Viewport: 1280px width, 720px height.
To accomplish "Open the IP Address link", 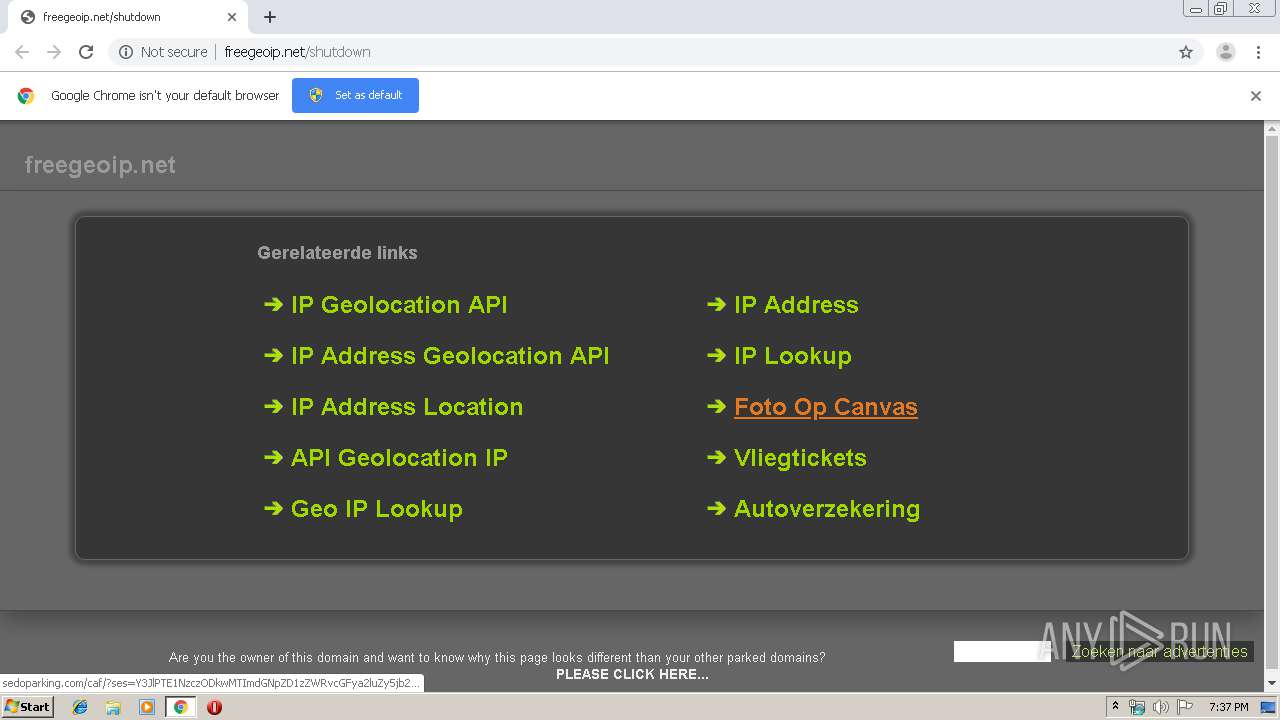I will (x=796, y=305).
